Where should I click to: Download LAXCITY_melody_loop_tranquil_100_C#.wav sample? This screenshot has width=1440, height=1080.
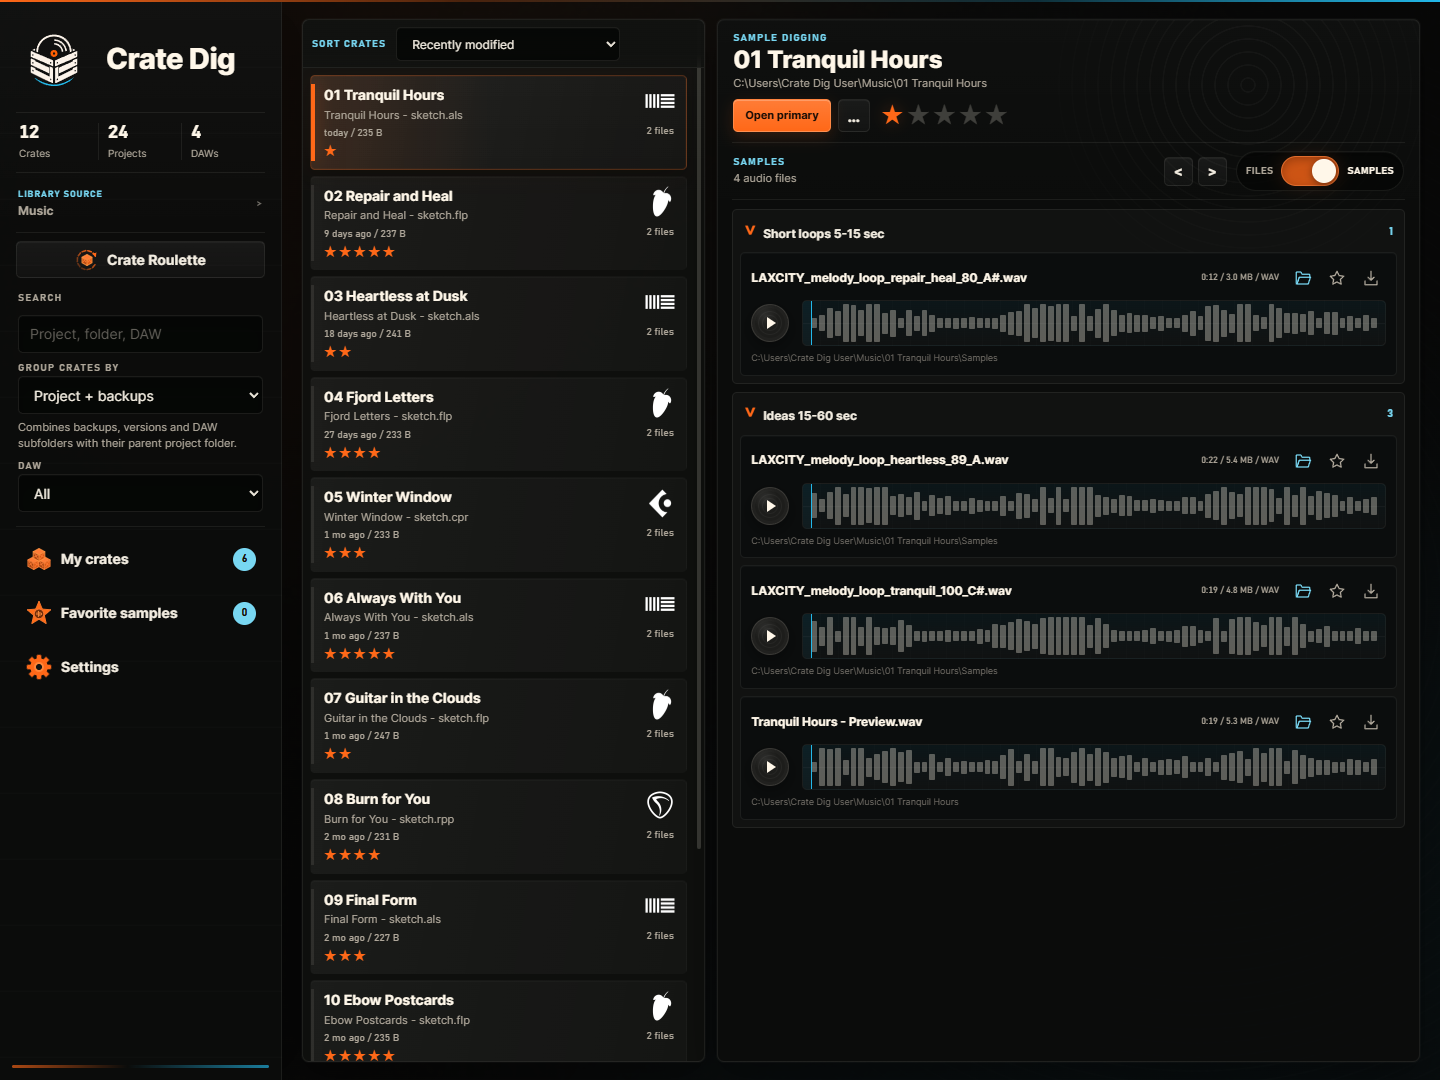click(1371, 591)
